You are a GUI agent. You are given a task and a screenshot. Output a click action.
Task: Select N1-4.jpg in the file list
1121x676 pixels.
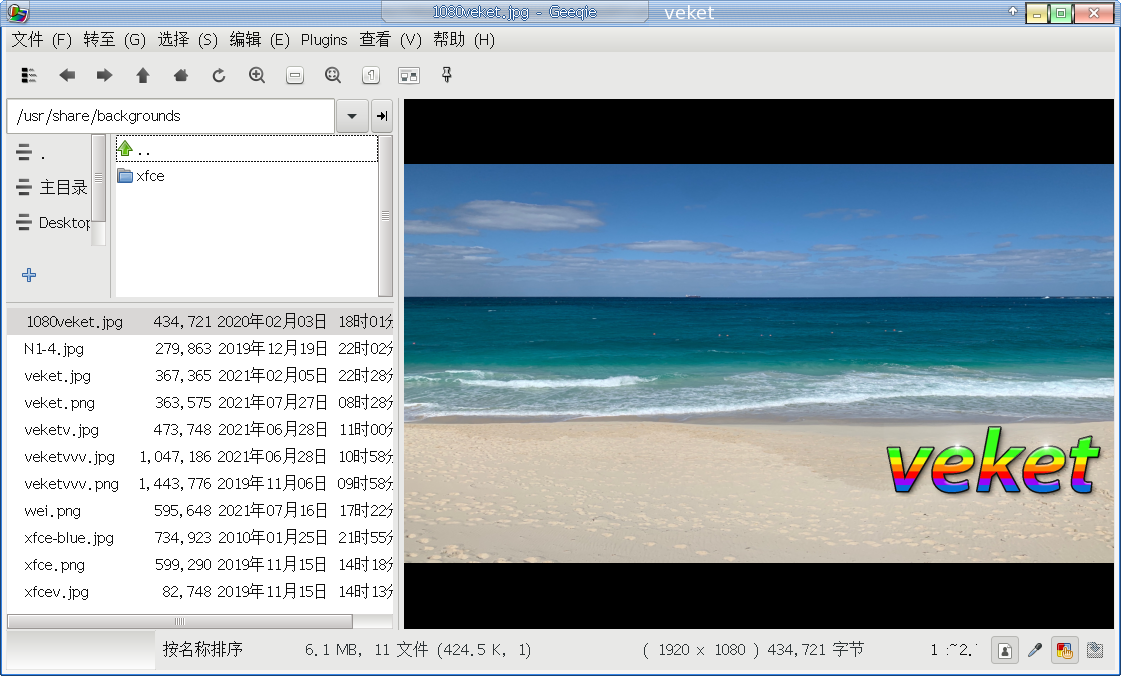point(200,349)
